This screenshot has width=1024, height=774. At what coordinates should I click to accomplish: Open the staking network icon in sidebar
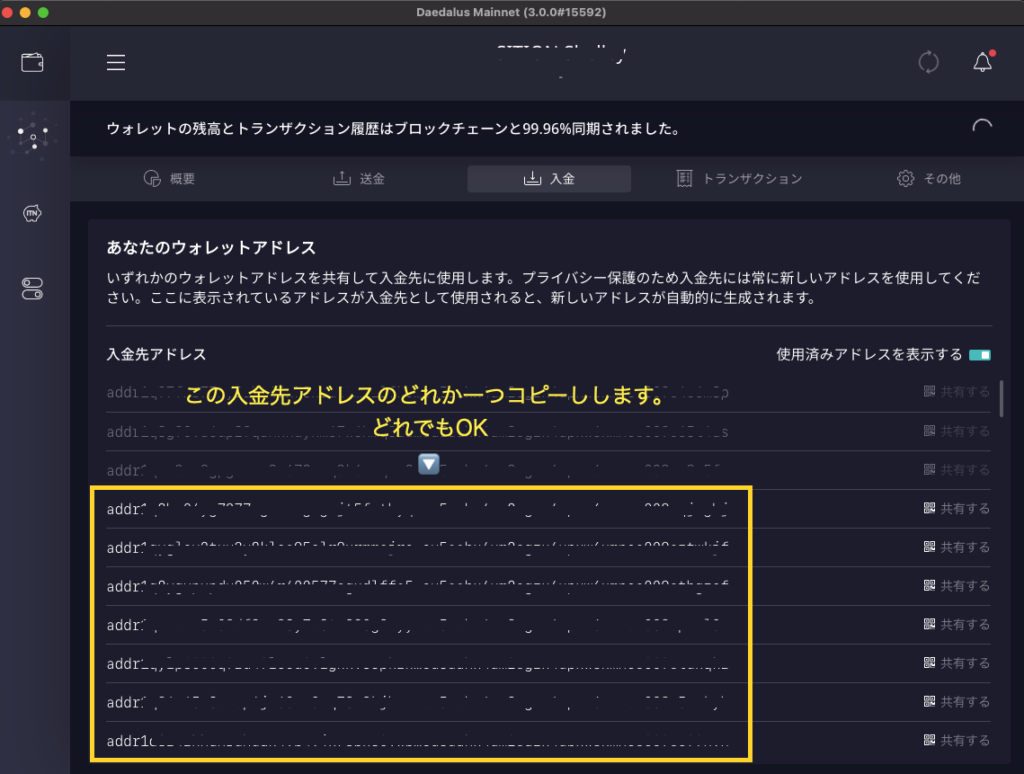coord(33,137)
